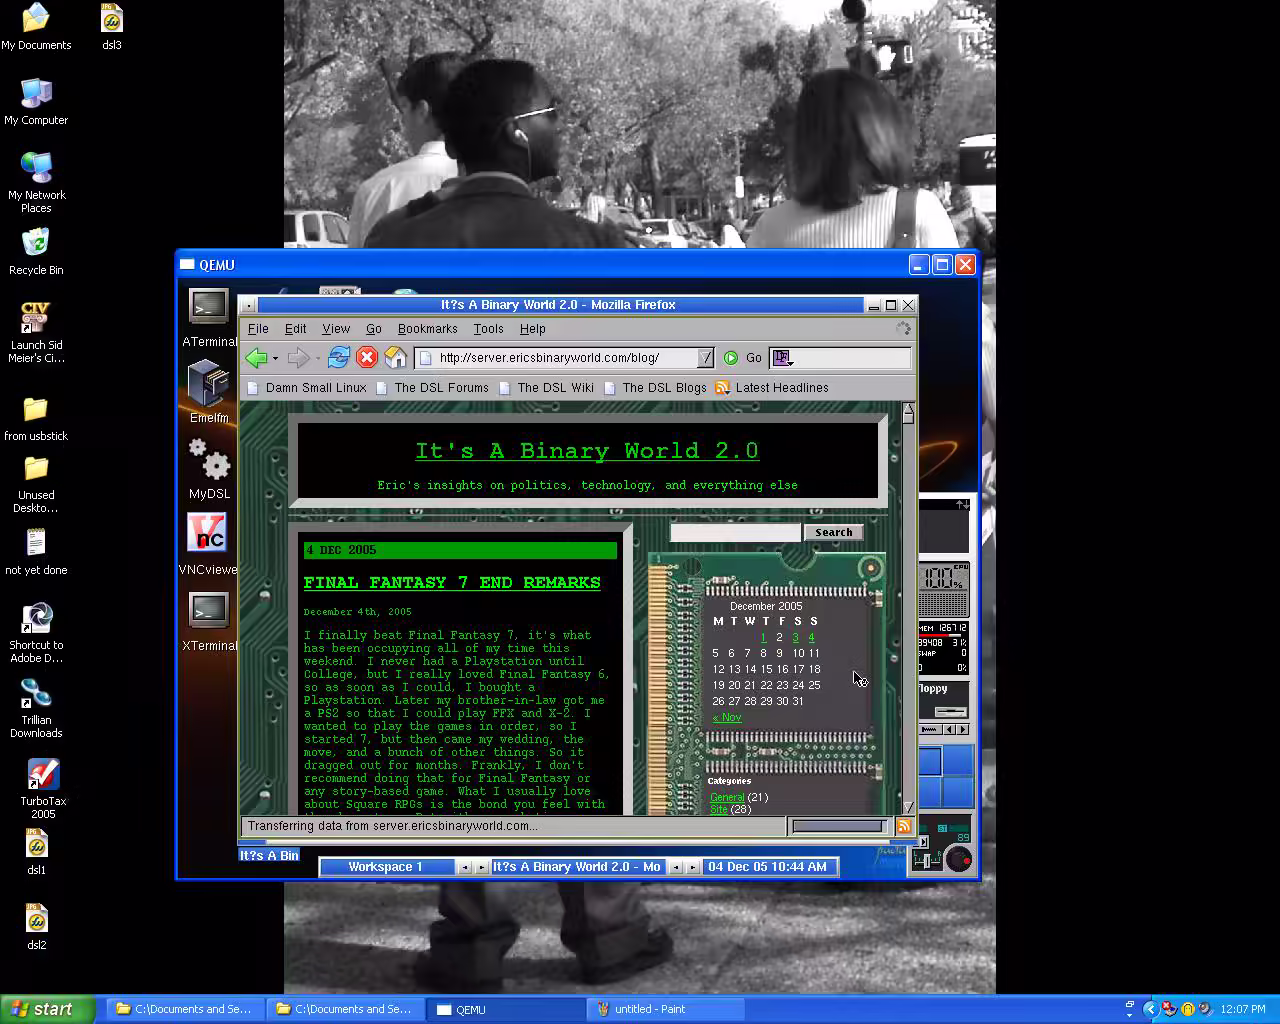1280x1024 pixels.
Task: Open the General category link
Action: (727, 797)
